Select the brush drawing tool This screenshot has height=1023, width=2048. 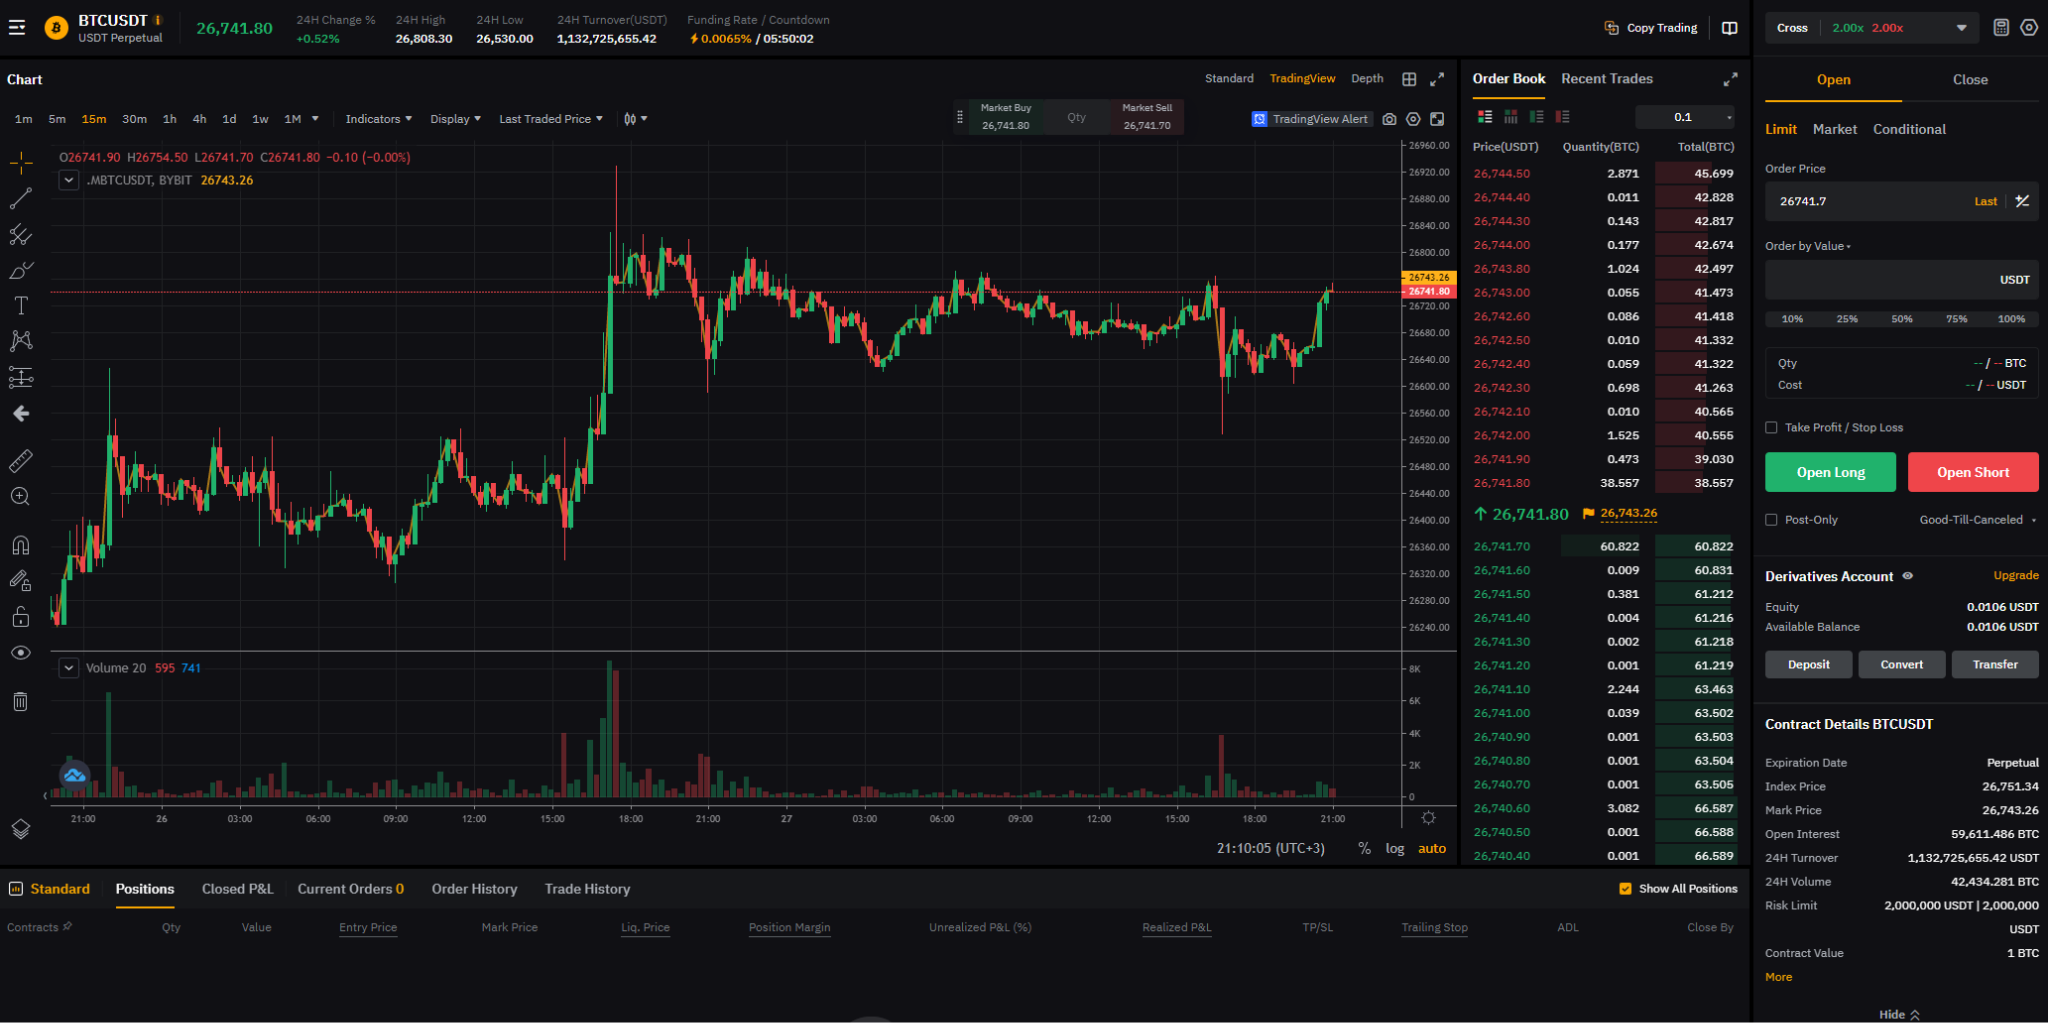[x=21, y=270]
